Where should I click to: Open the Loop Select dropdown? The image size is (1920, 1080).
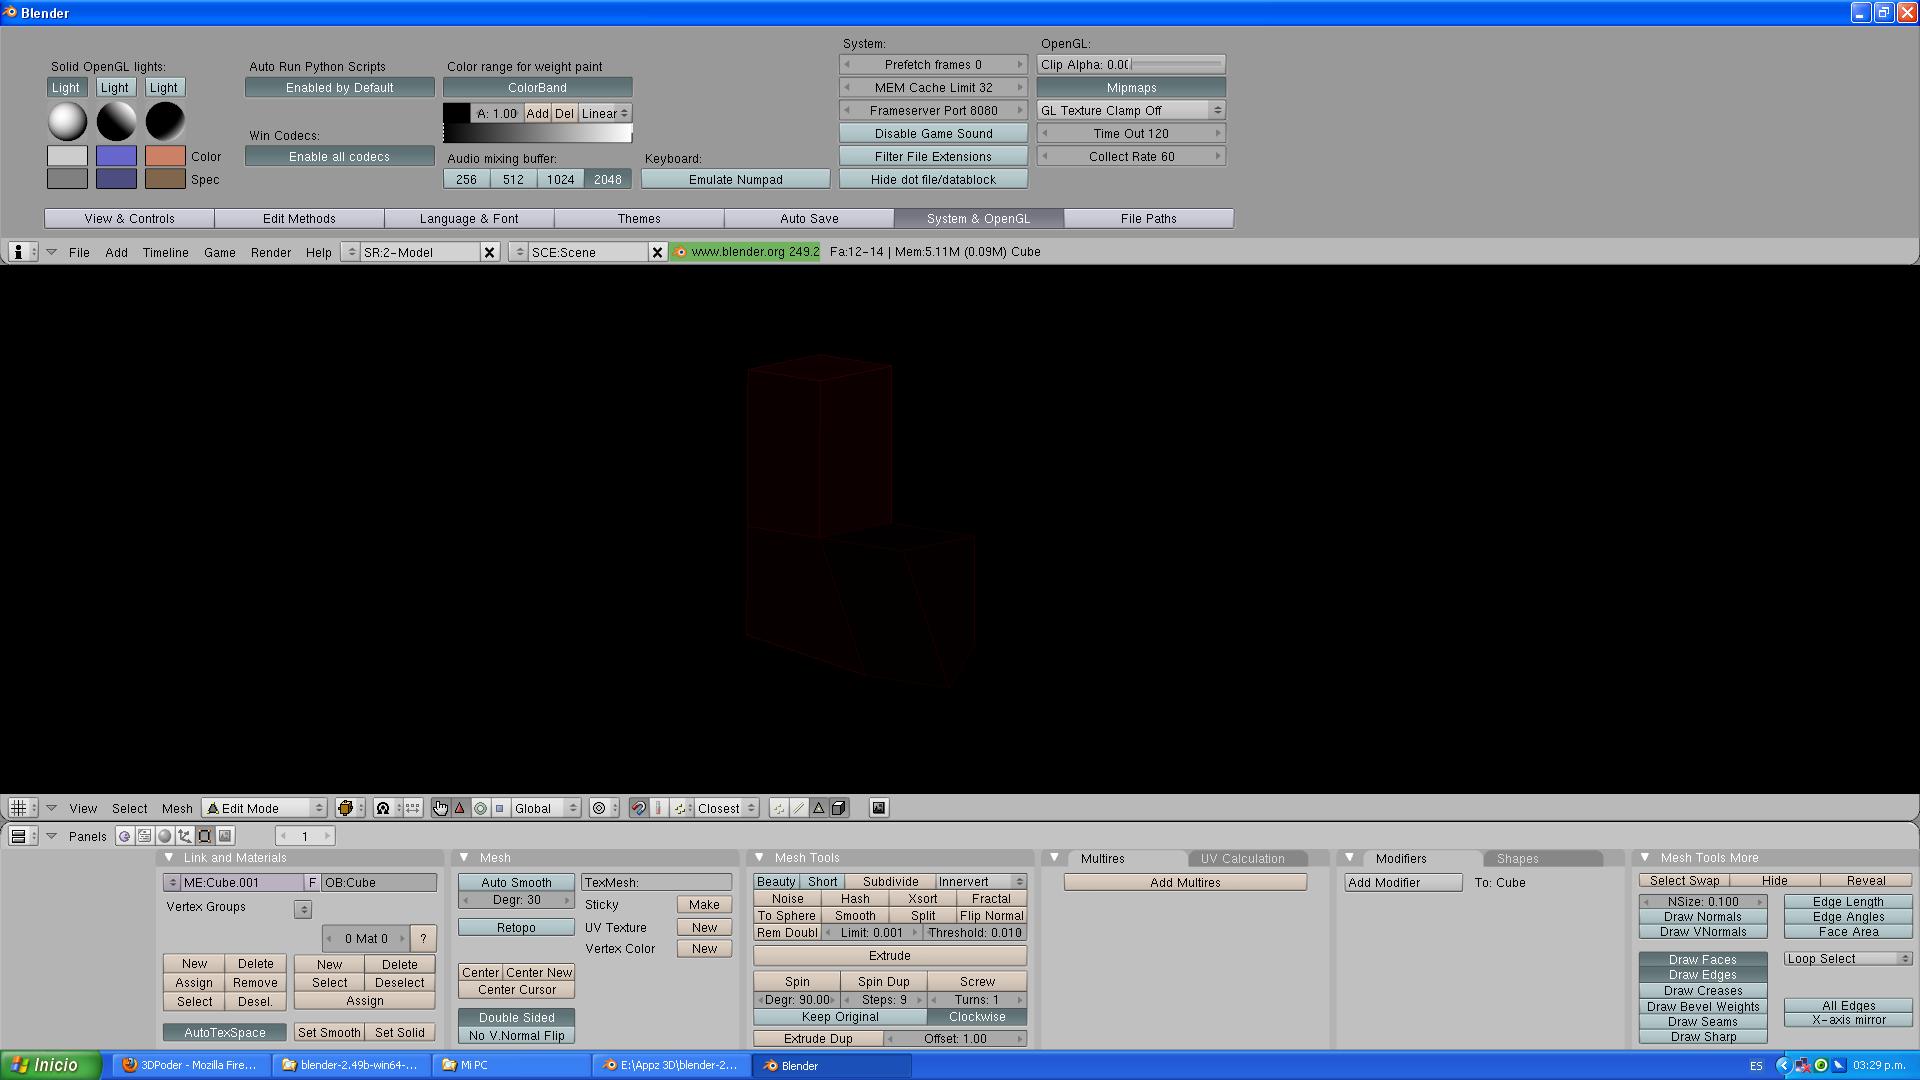1848,958
